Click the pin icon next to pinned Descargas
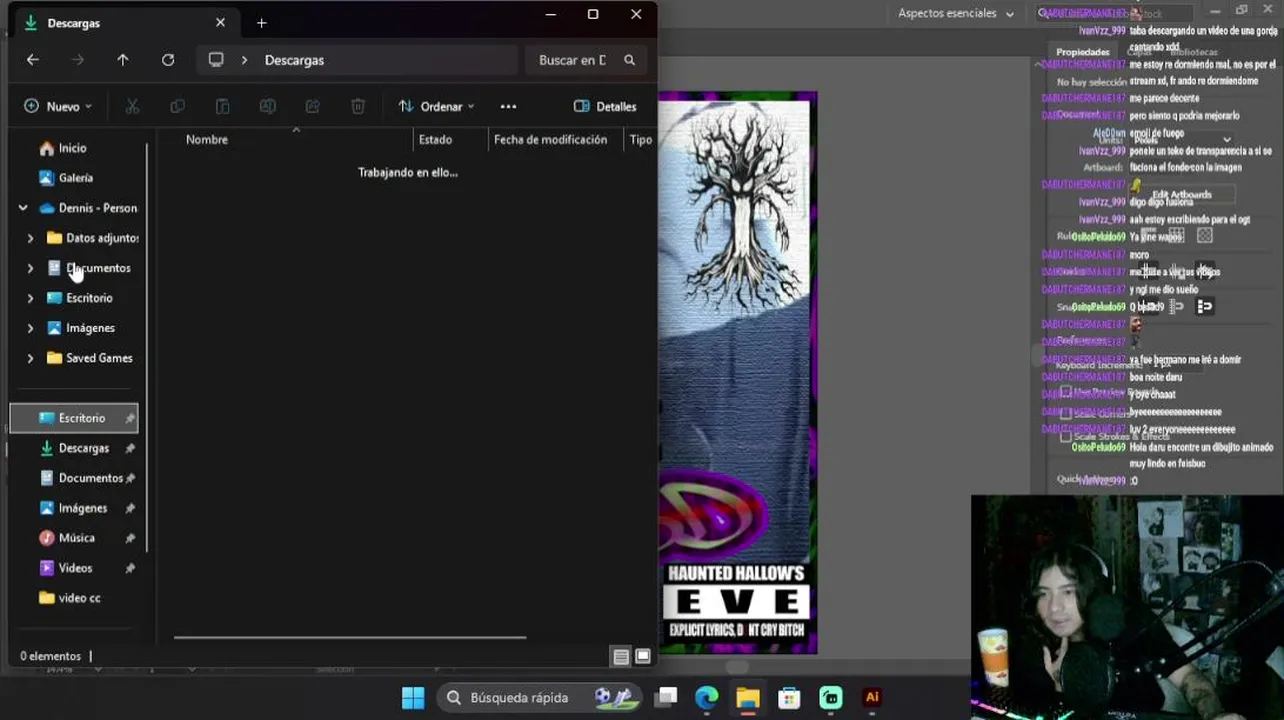This screenshot has height=720, width=1284. click(x=130, y=448)
